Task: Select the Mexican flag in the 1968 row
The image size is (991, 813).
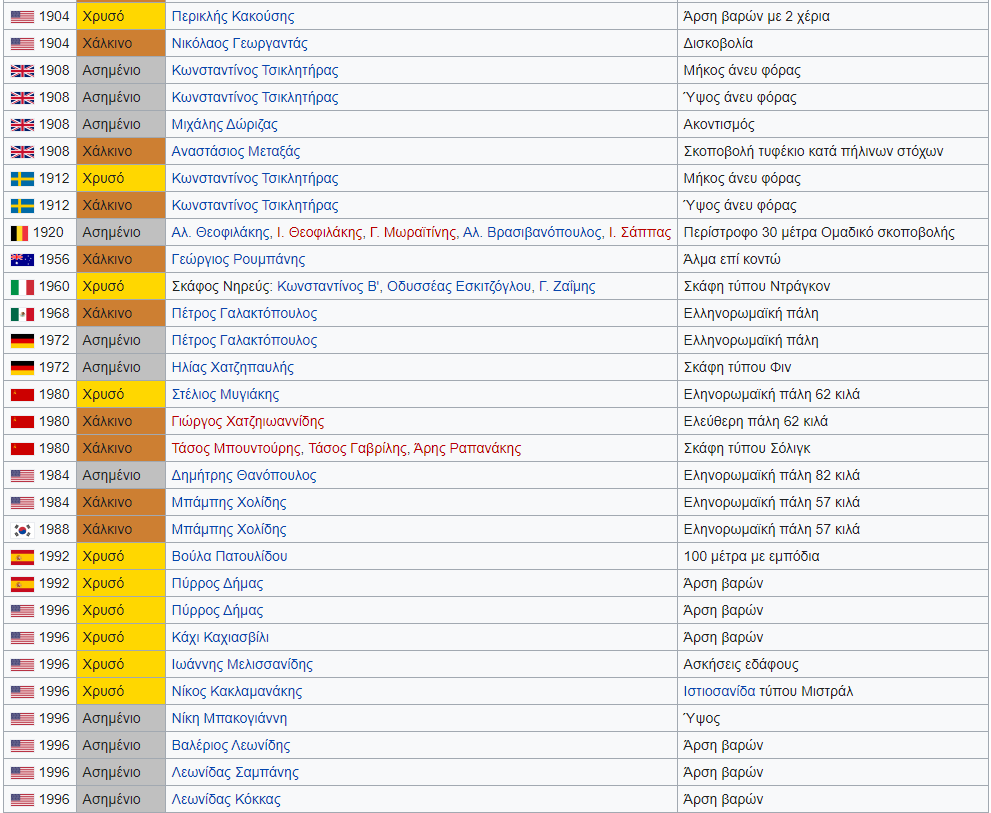Action: point(22,313)
